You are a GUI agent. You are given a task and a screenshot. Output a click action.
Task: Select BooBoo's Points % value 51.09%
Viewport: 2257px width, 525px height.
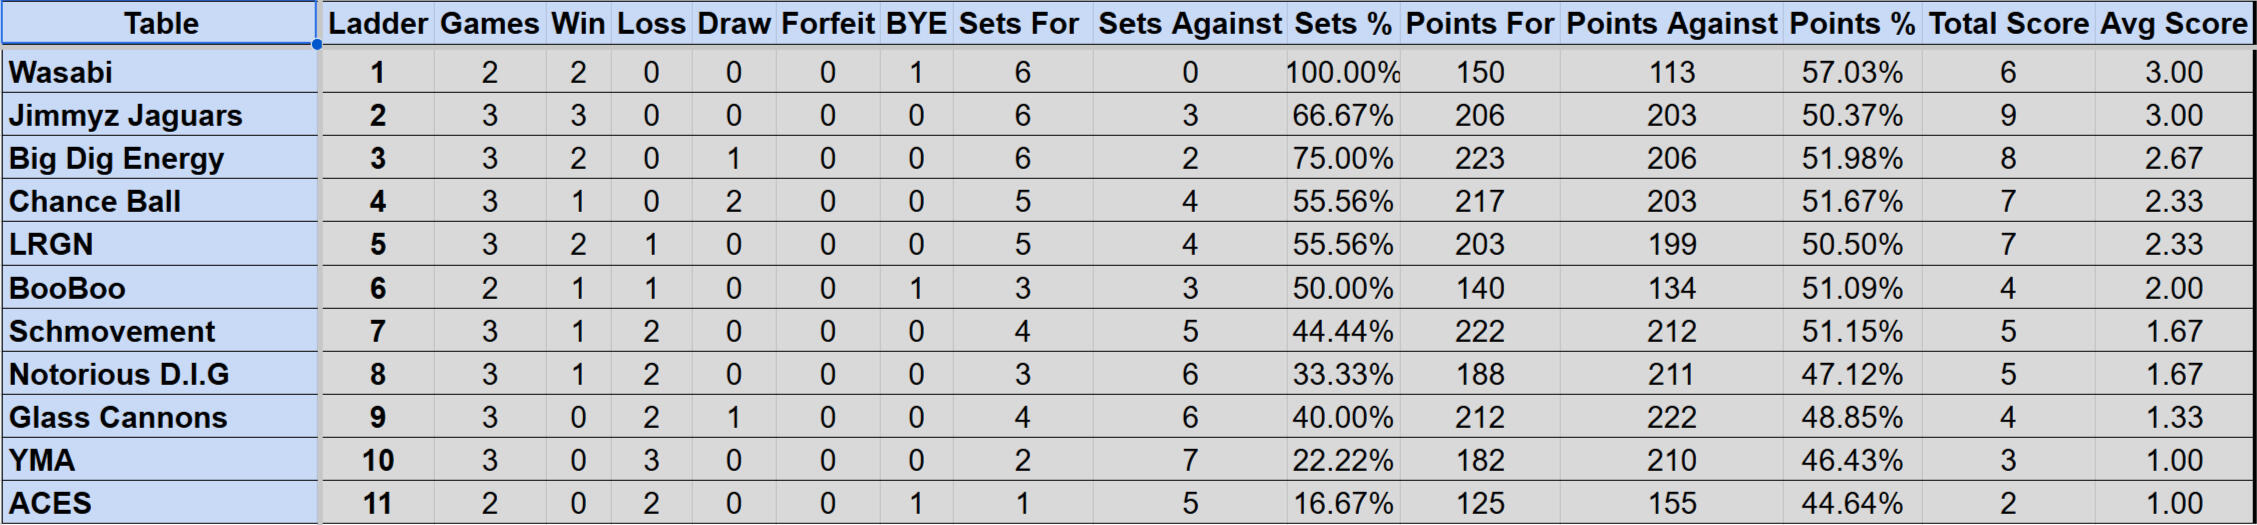tap(1852, 288)
